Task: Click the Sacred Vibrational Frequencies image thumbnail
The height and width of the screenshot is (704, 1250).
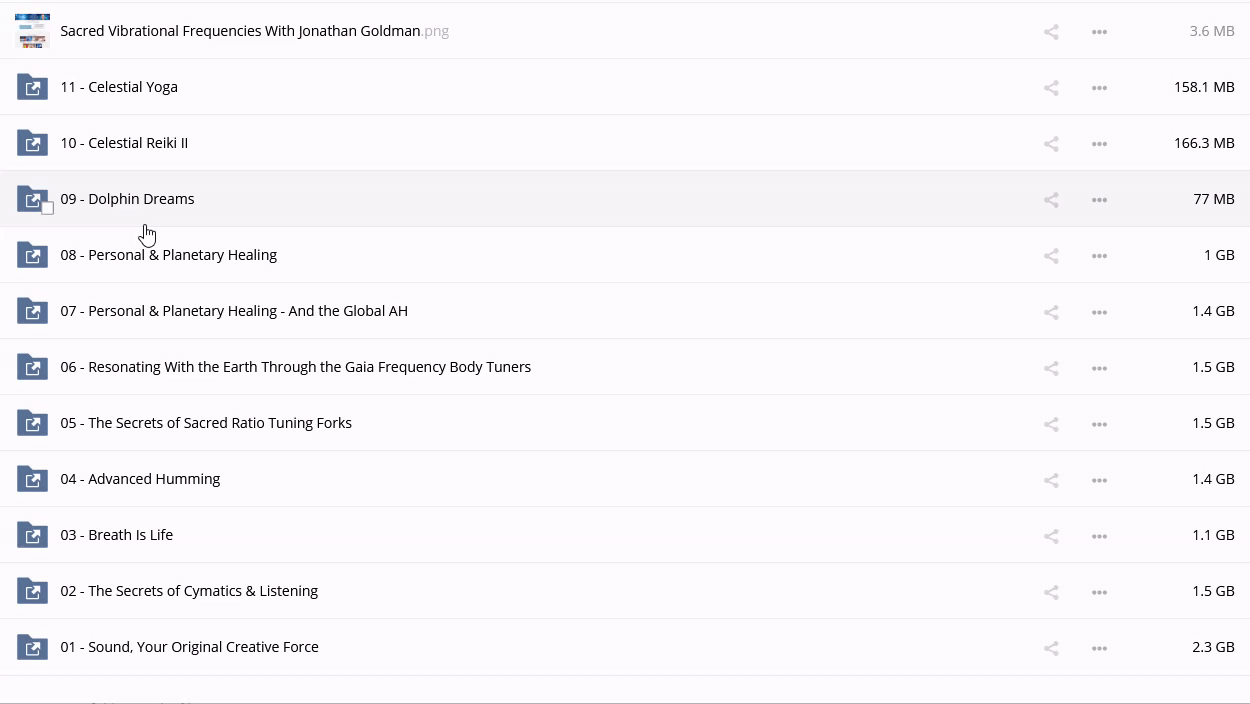Action: click(x=32, y=31)
